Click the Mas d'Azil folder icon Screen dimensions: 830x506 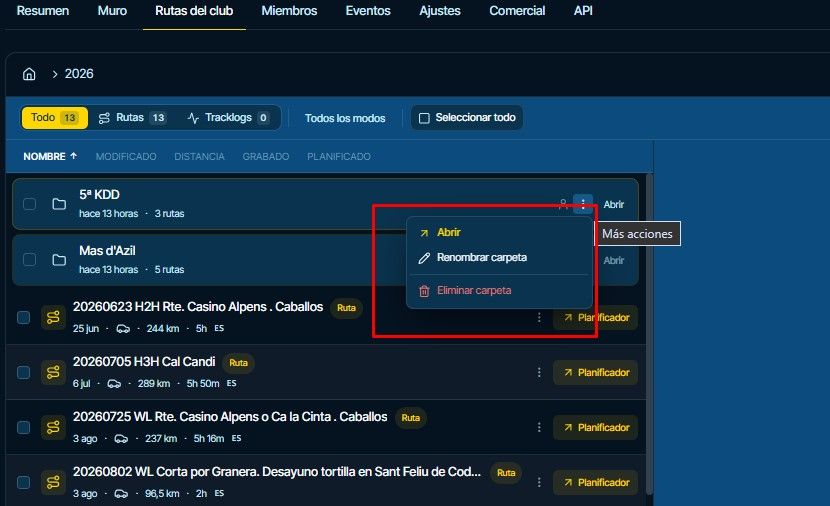click(59, 259)
